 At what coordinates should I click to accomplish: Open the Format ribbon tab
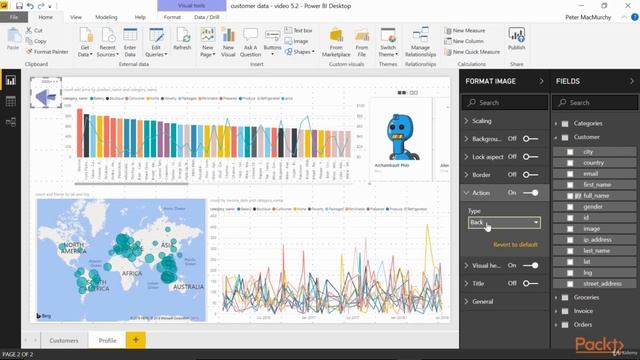[172, 17]
